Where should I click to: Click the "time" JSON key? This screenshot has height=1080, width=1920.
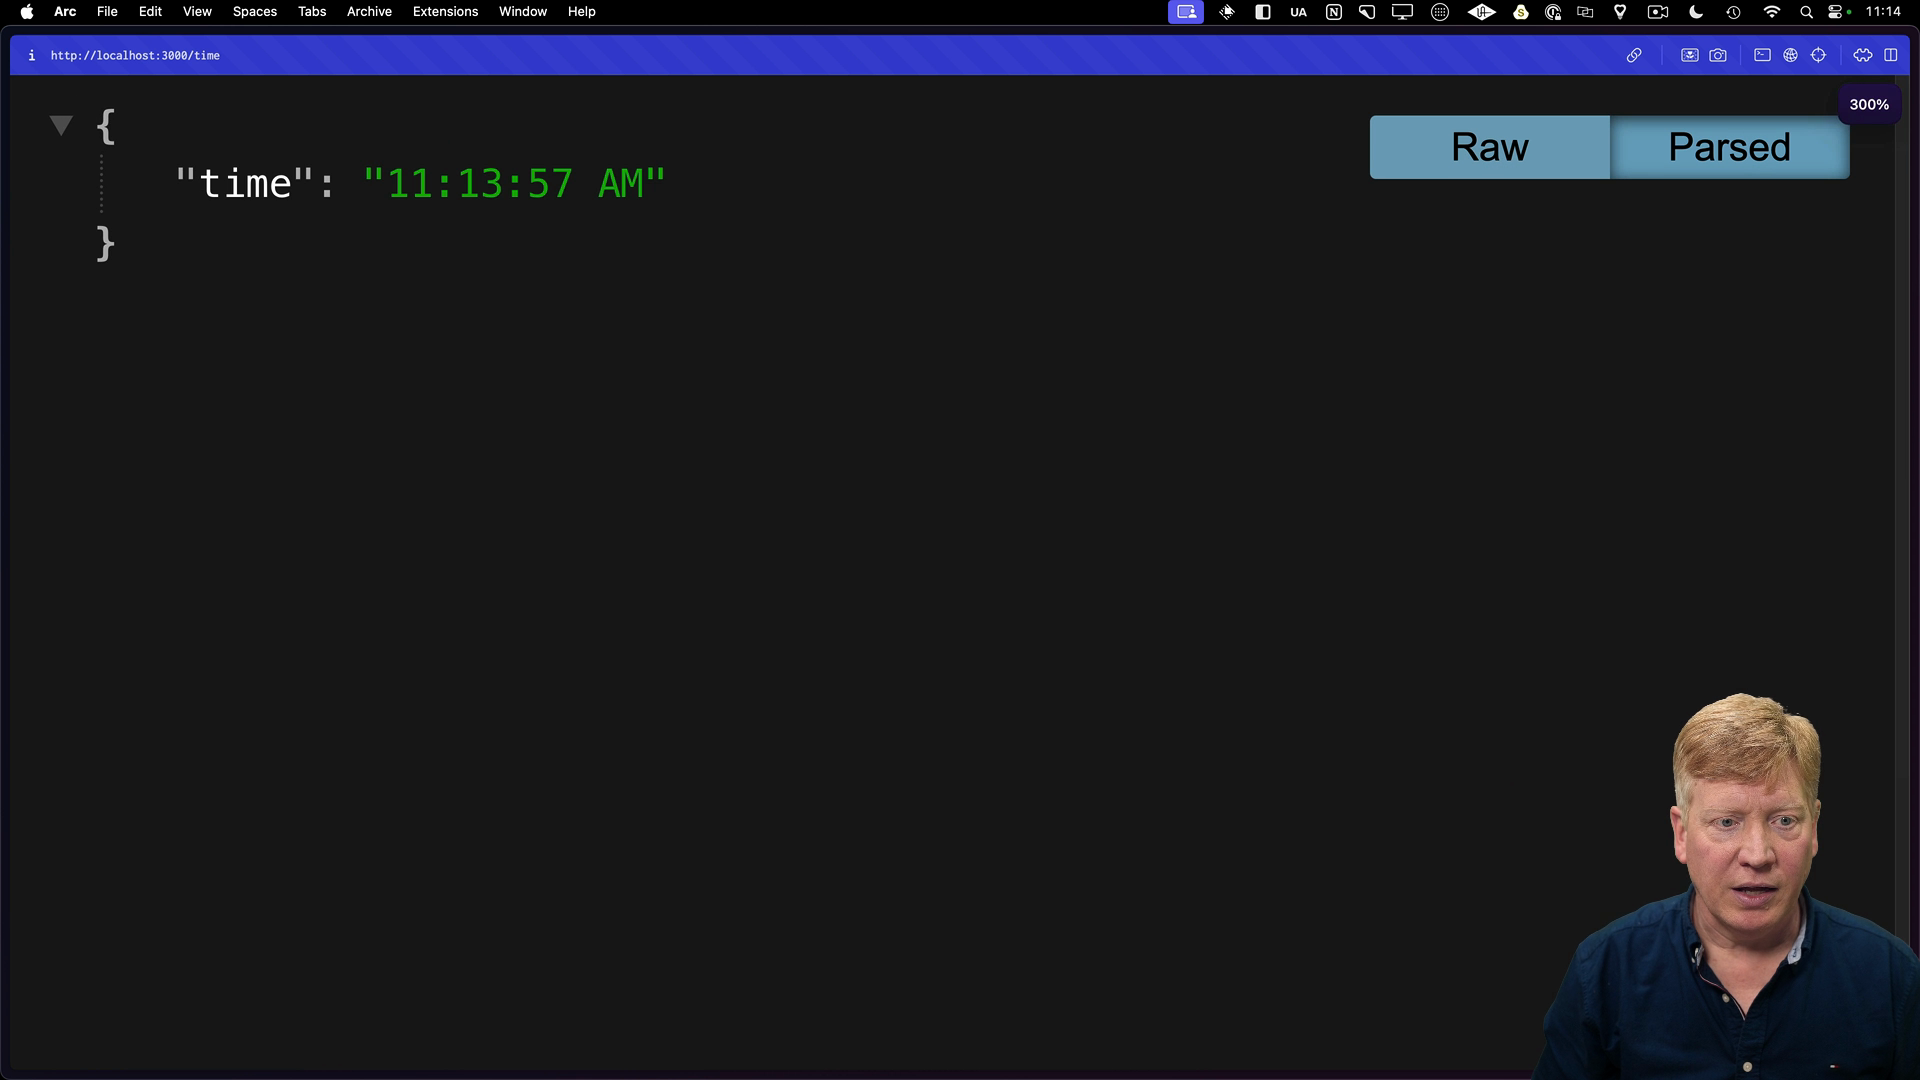coord(245,184)
